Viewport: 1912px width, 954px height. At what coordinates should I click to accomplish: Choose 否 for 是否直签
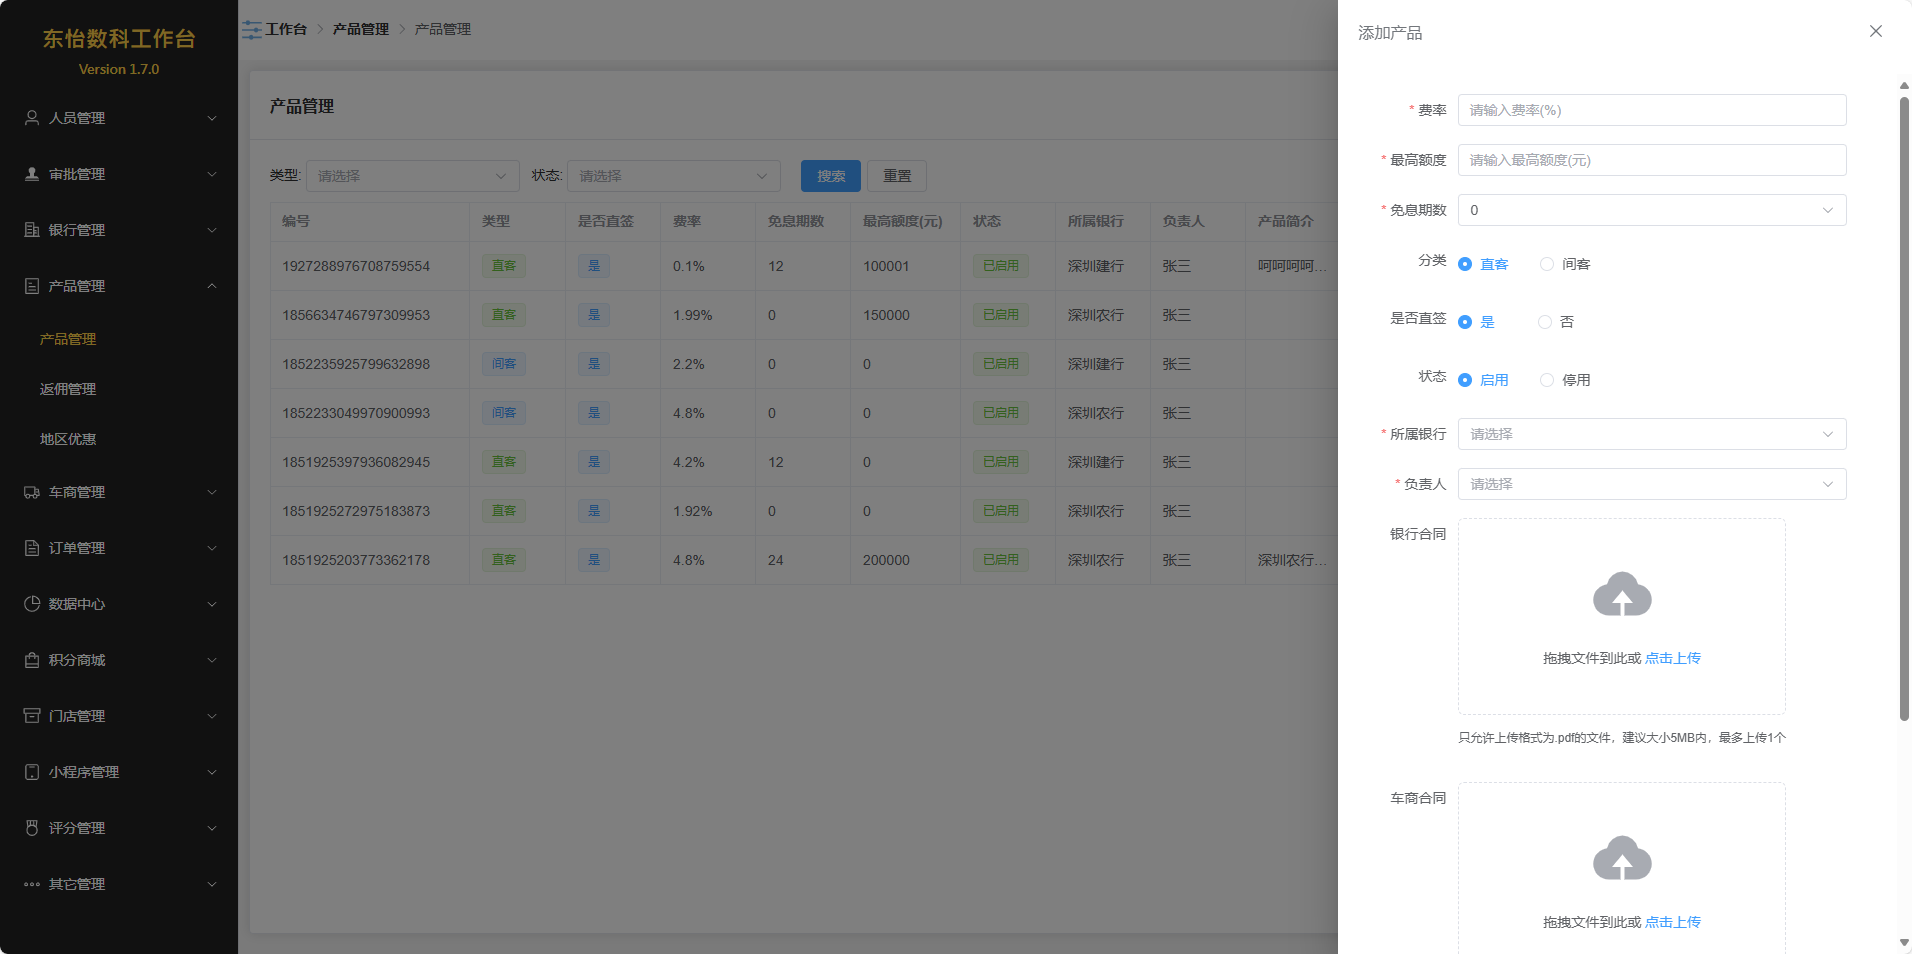click(1545, 322)
